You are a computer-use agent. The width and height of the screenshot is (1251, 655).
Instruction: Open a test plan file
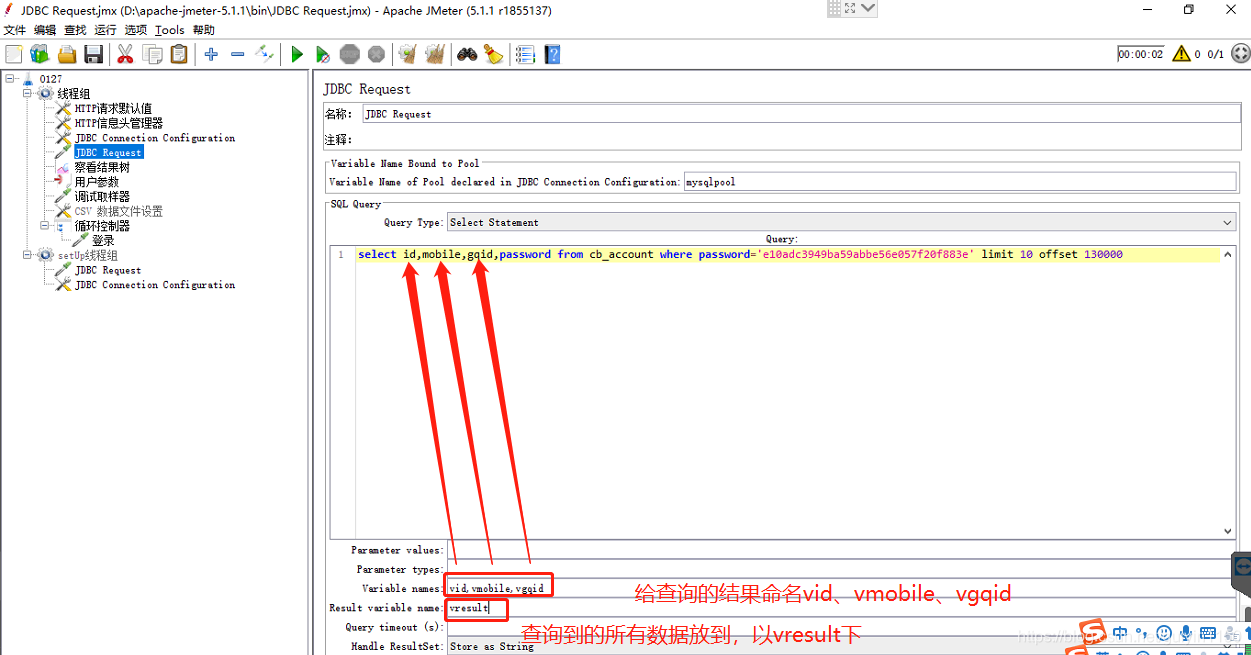(67, 54)
